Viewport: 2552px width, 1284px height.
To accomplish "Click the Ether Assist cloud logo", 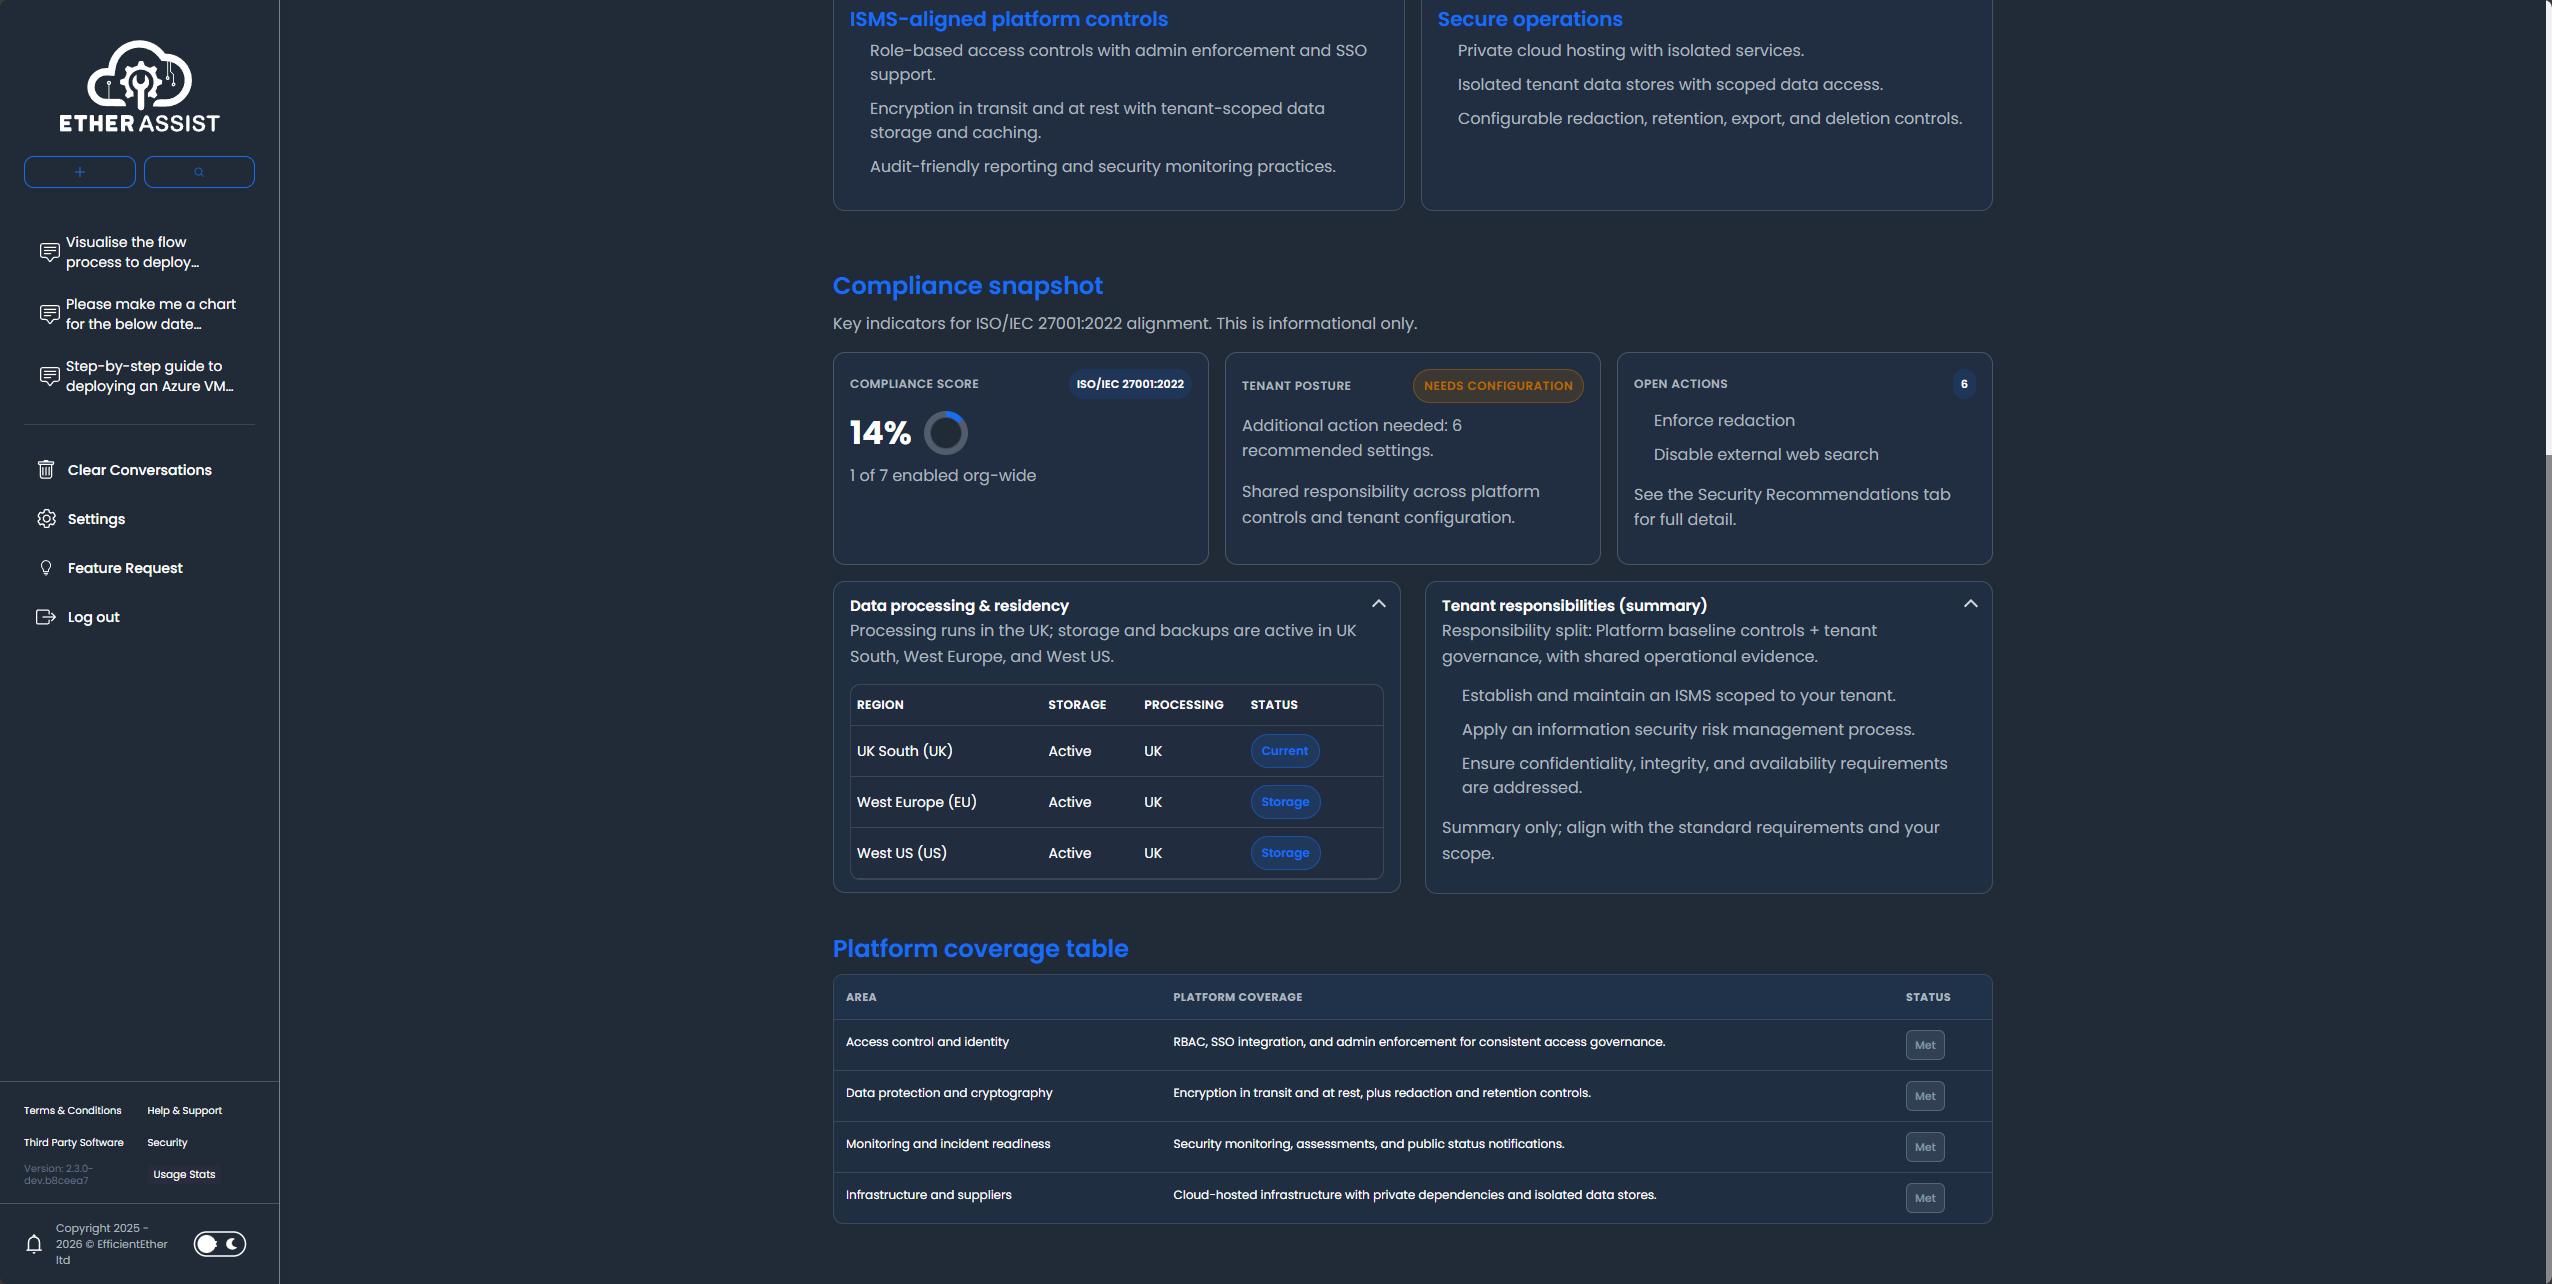I will tap(139, 86).
